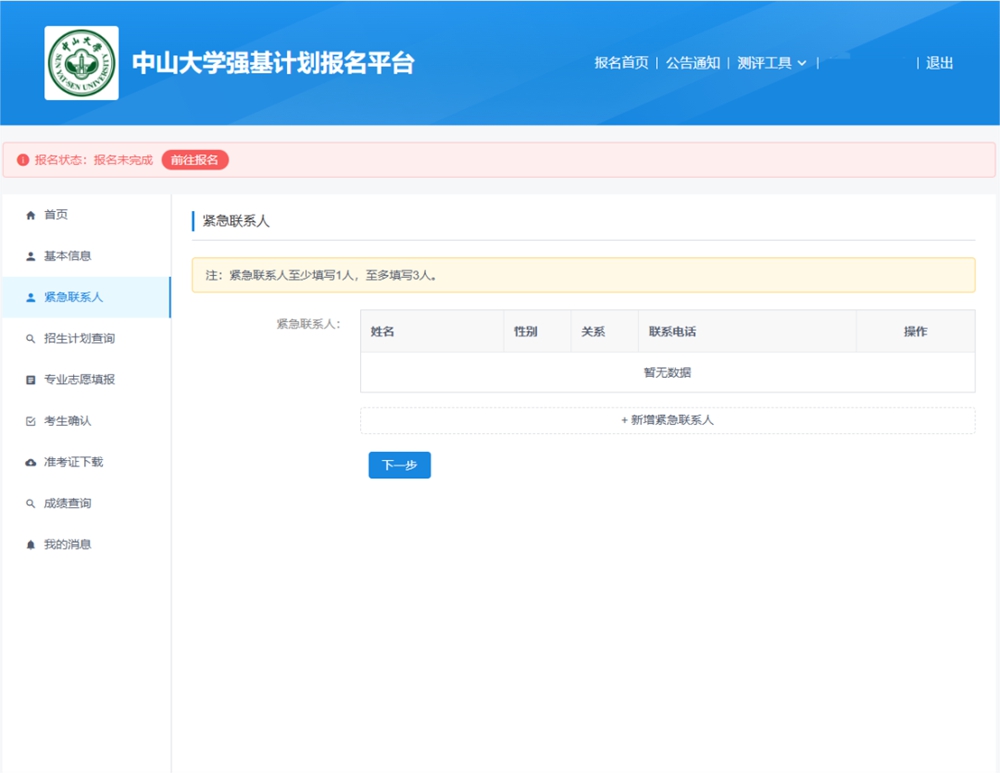Click the form icon beside 专业志愿填报

30,380
